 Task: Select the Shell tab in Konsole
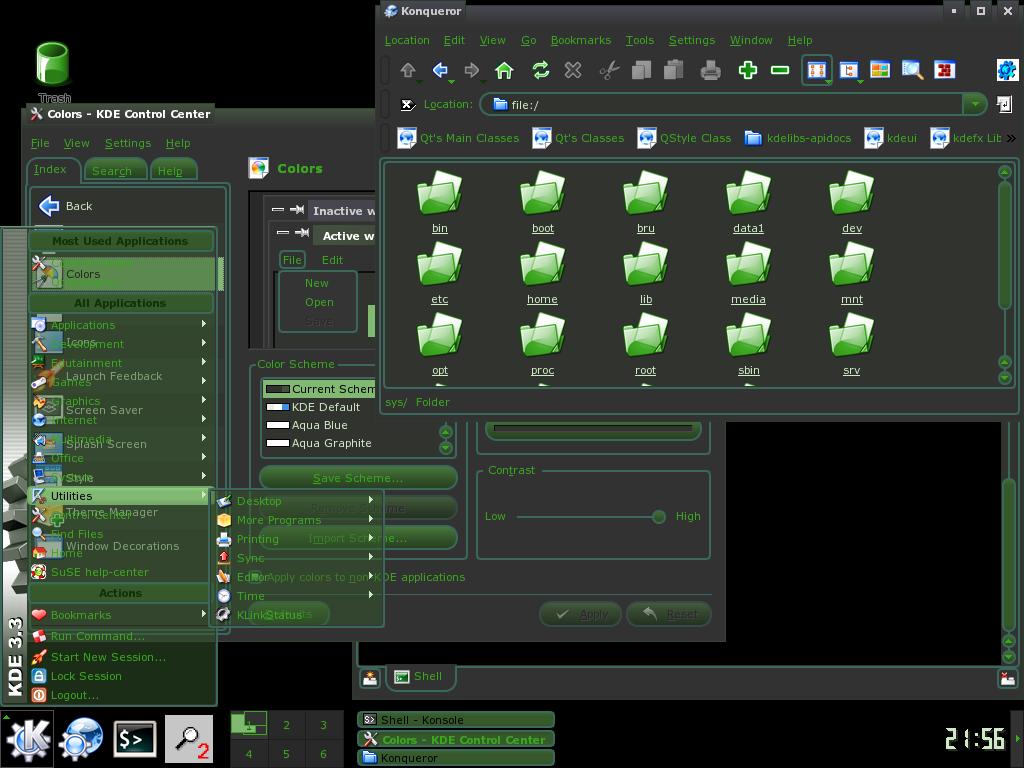[419, 677]
